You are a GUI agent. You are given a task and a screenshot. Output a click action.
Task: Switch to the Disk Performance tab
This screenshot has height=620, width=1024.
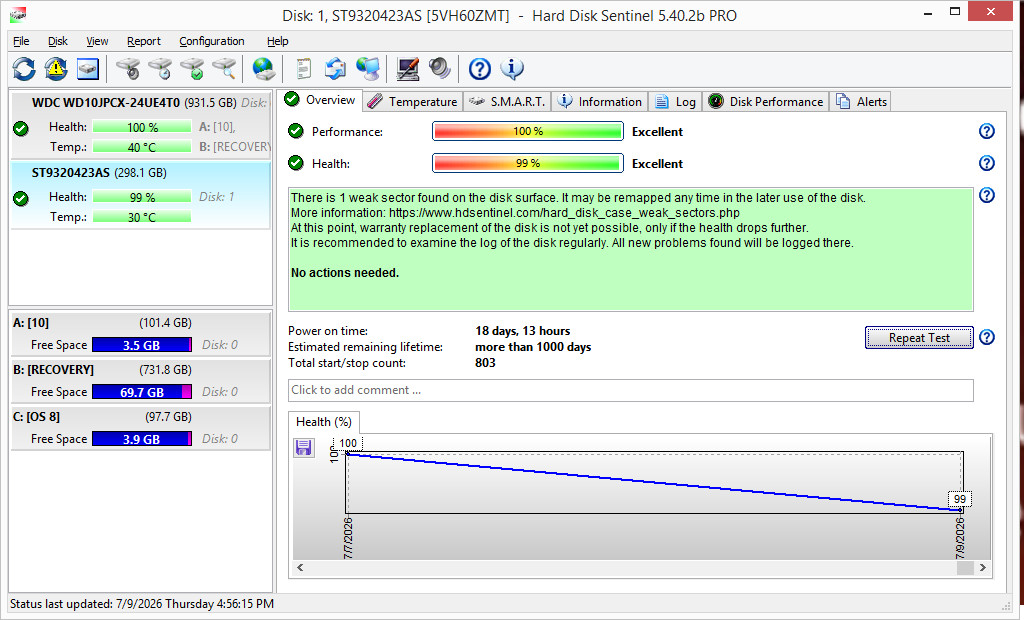pos(766,102)
